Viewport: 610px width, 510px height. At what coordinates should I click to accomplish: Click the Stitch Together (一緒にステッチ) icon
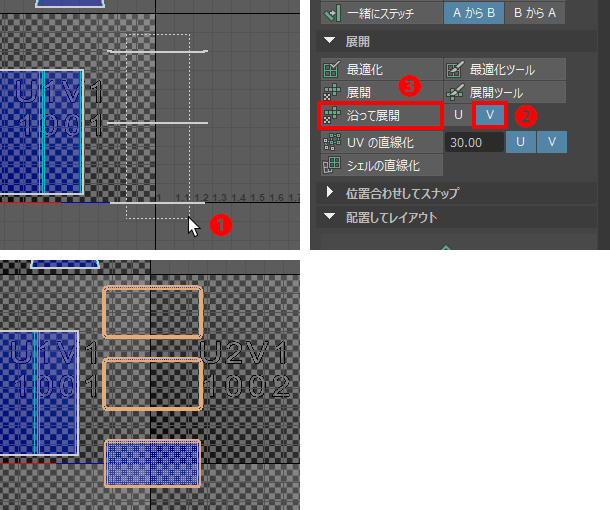331,14
